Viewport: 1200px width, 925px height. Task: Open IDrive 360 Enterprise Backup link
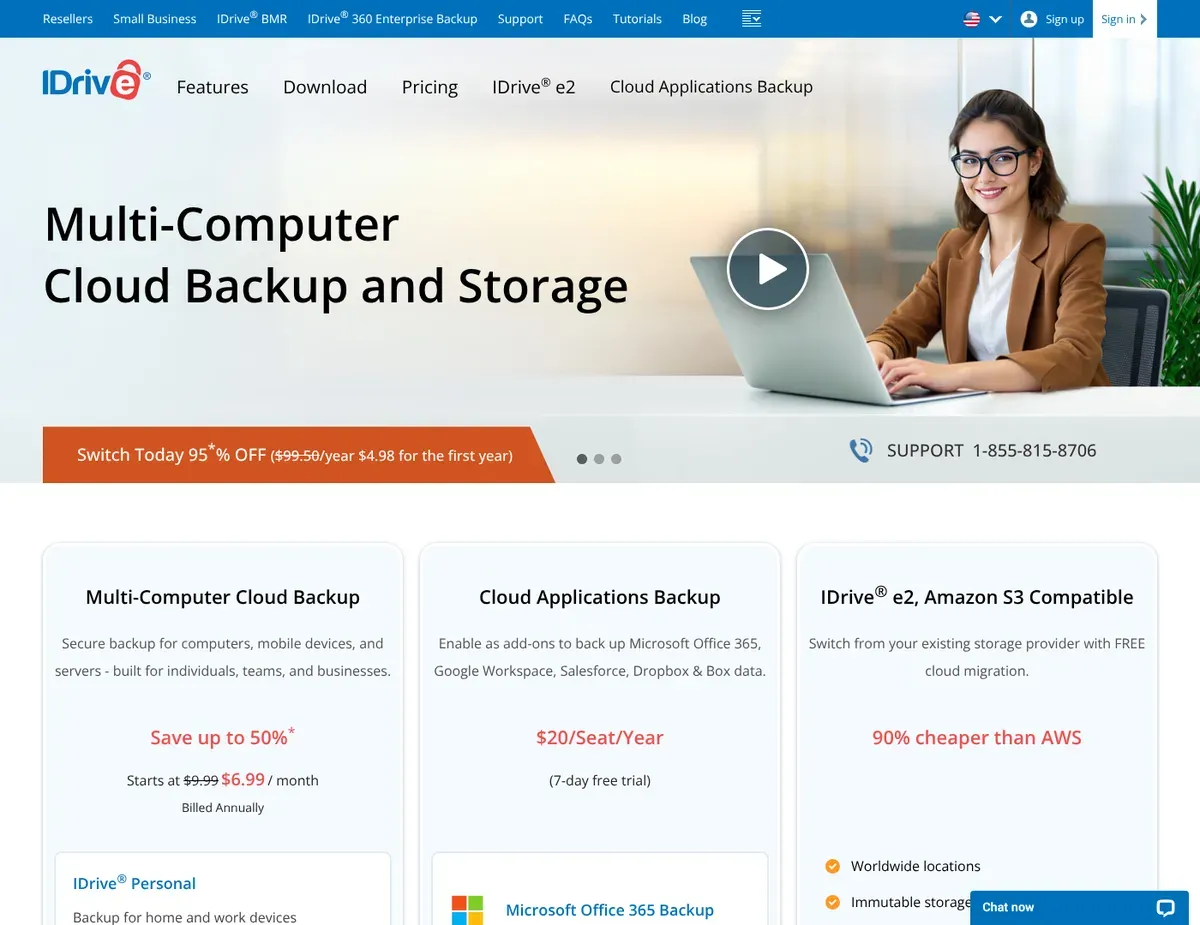[392, 18]
